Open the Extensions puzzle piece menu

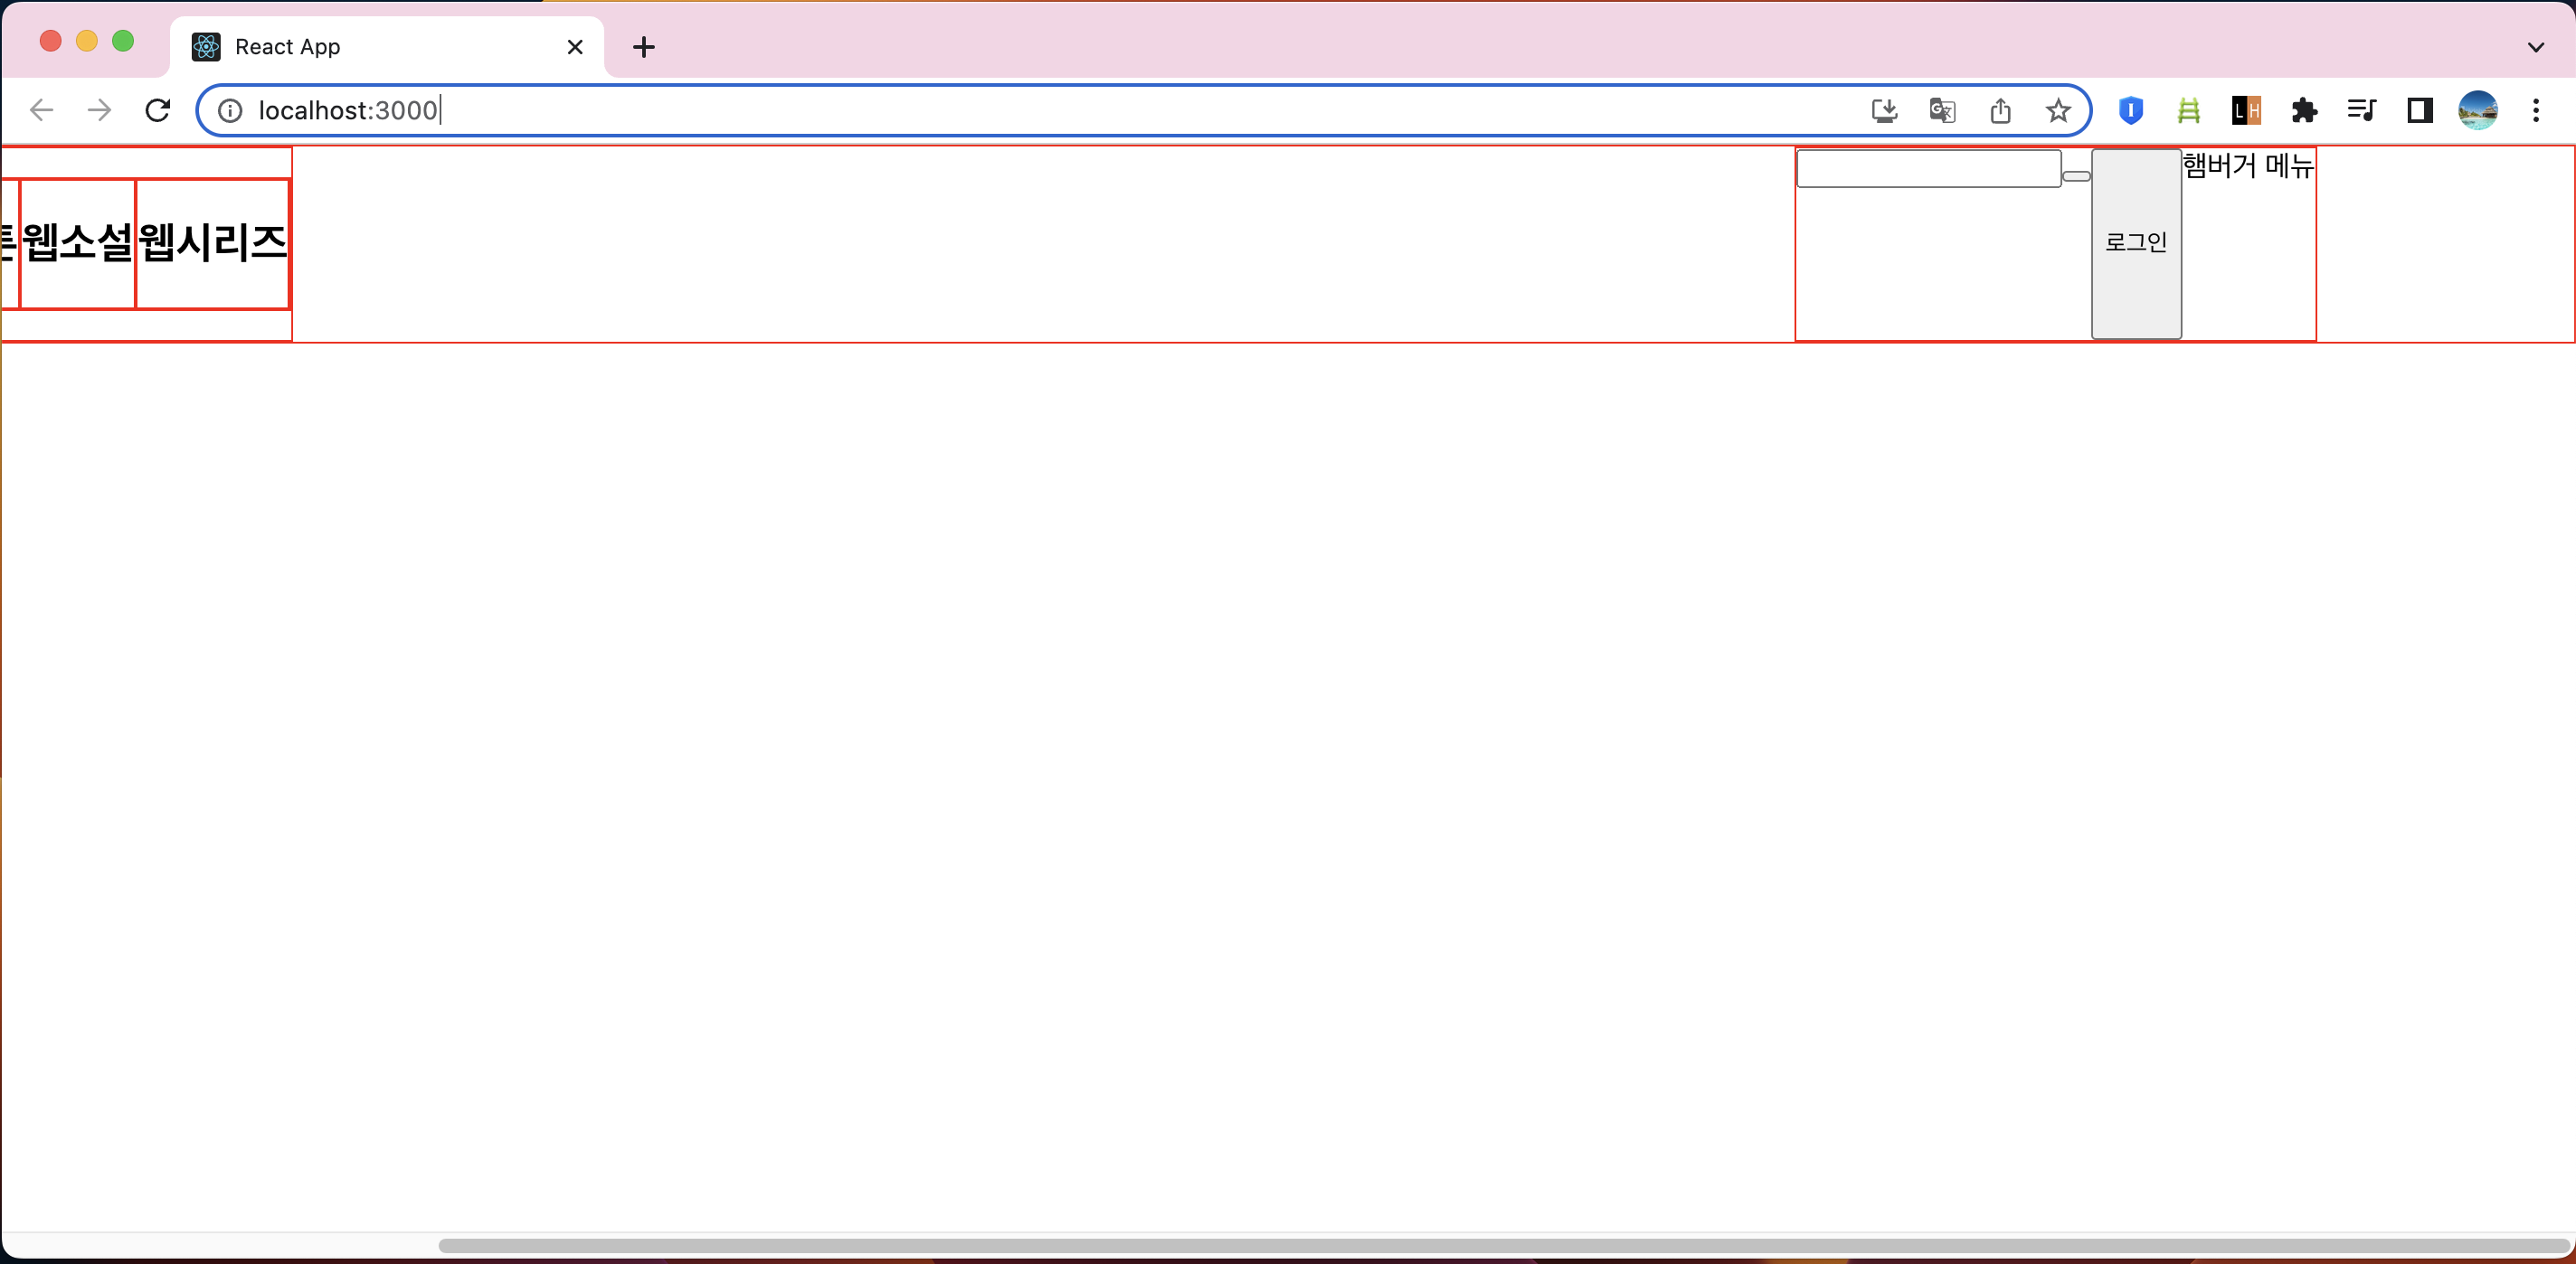tap(2304, 110)
